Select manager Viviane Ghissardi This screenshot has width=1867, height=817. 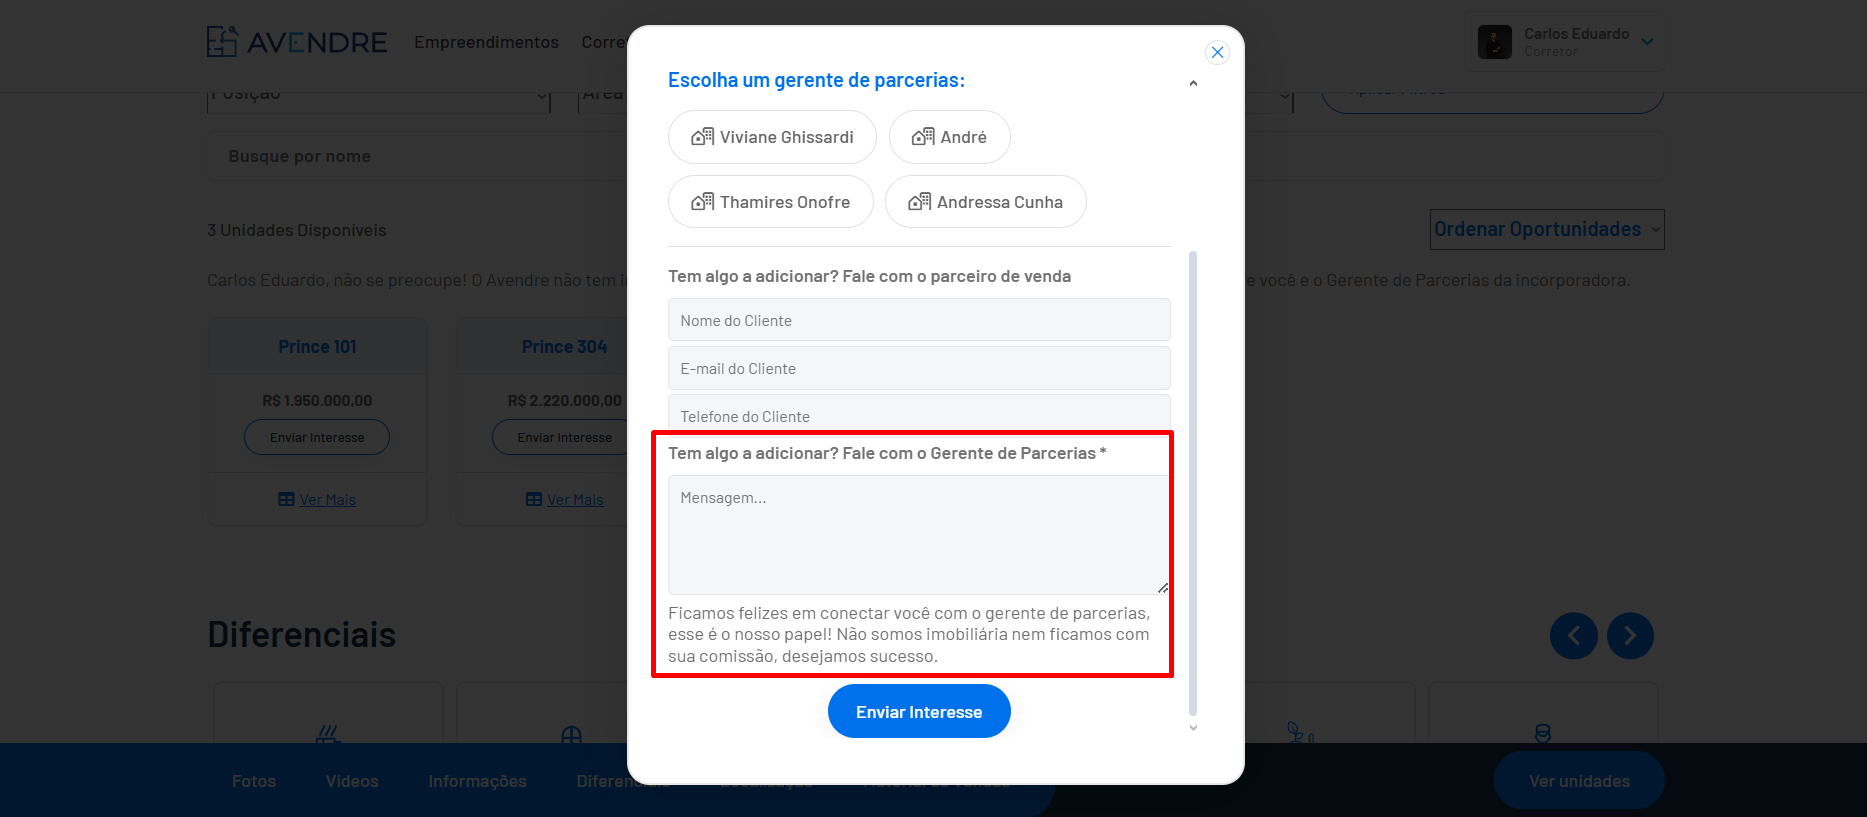[772, 137]
